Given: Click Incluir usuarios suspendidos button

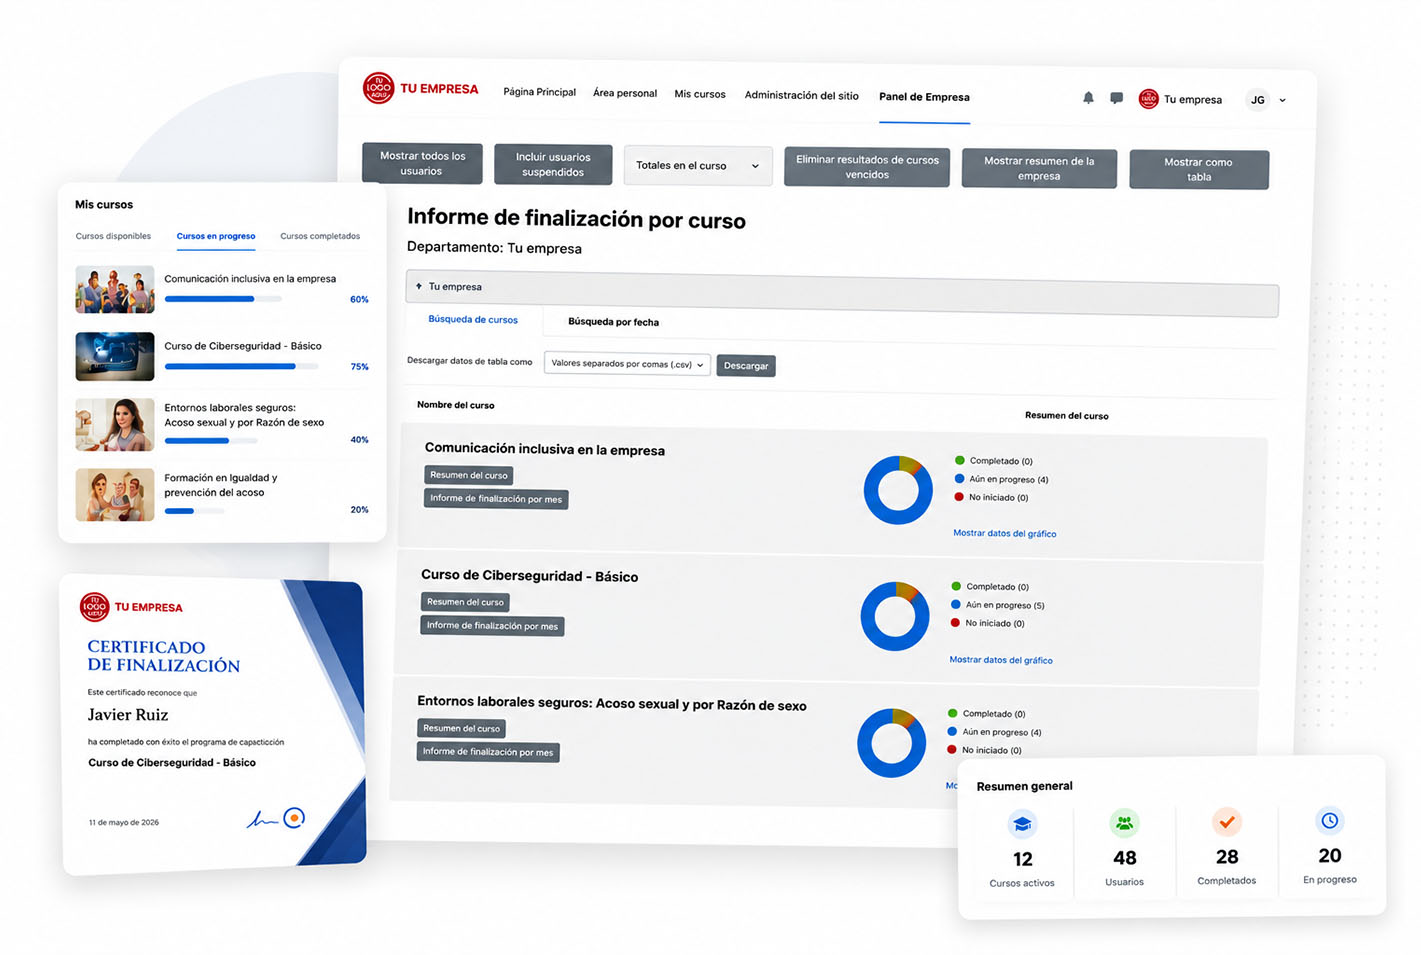Looking at the screenshot, I should pos(553,164).
